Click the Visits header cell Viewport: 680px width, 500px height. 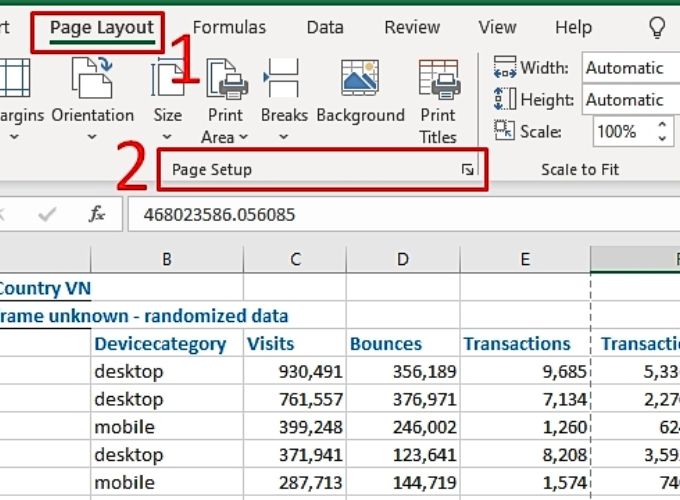pos(295,343)
